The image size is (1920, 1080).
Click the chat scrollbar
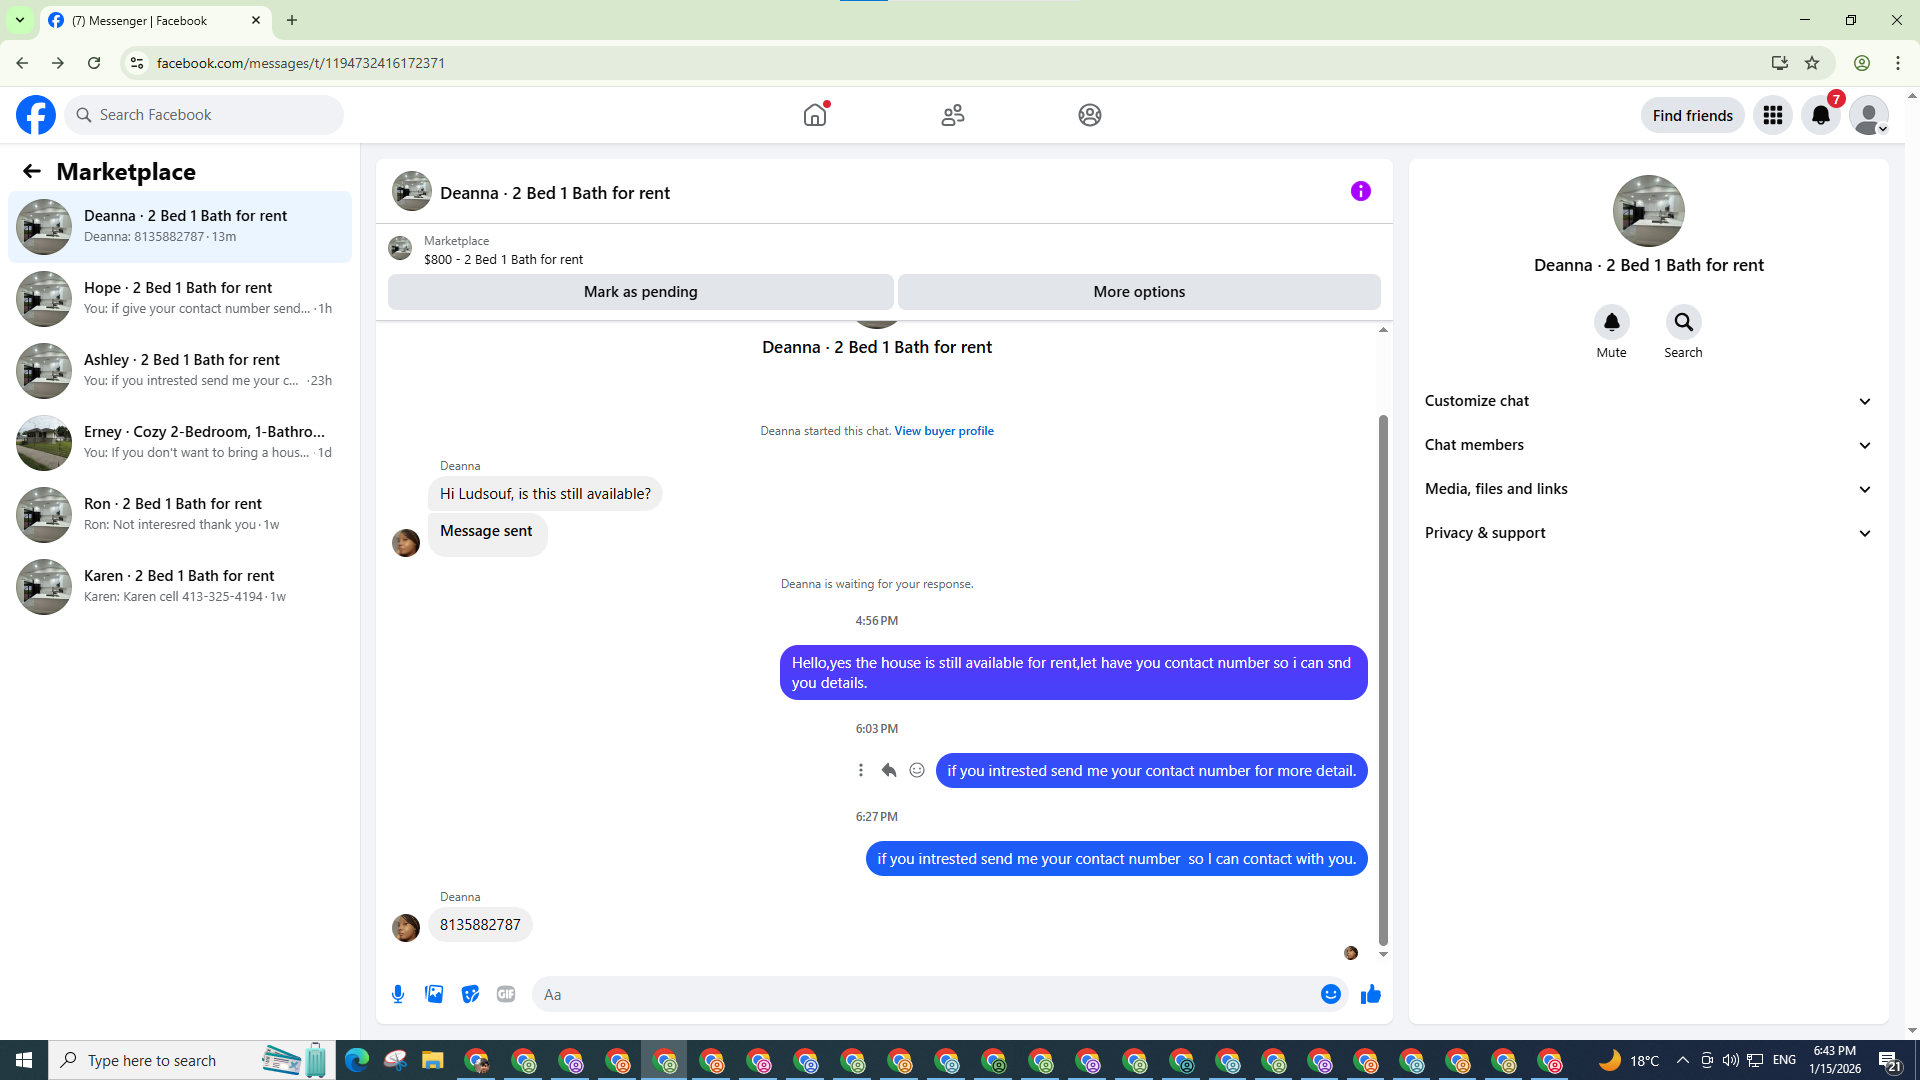tap(1383, 680)
